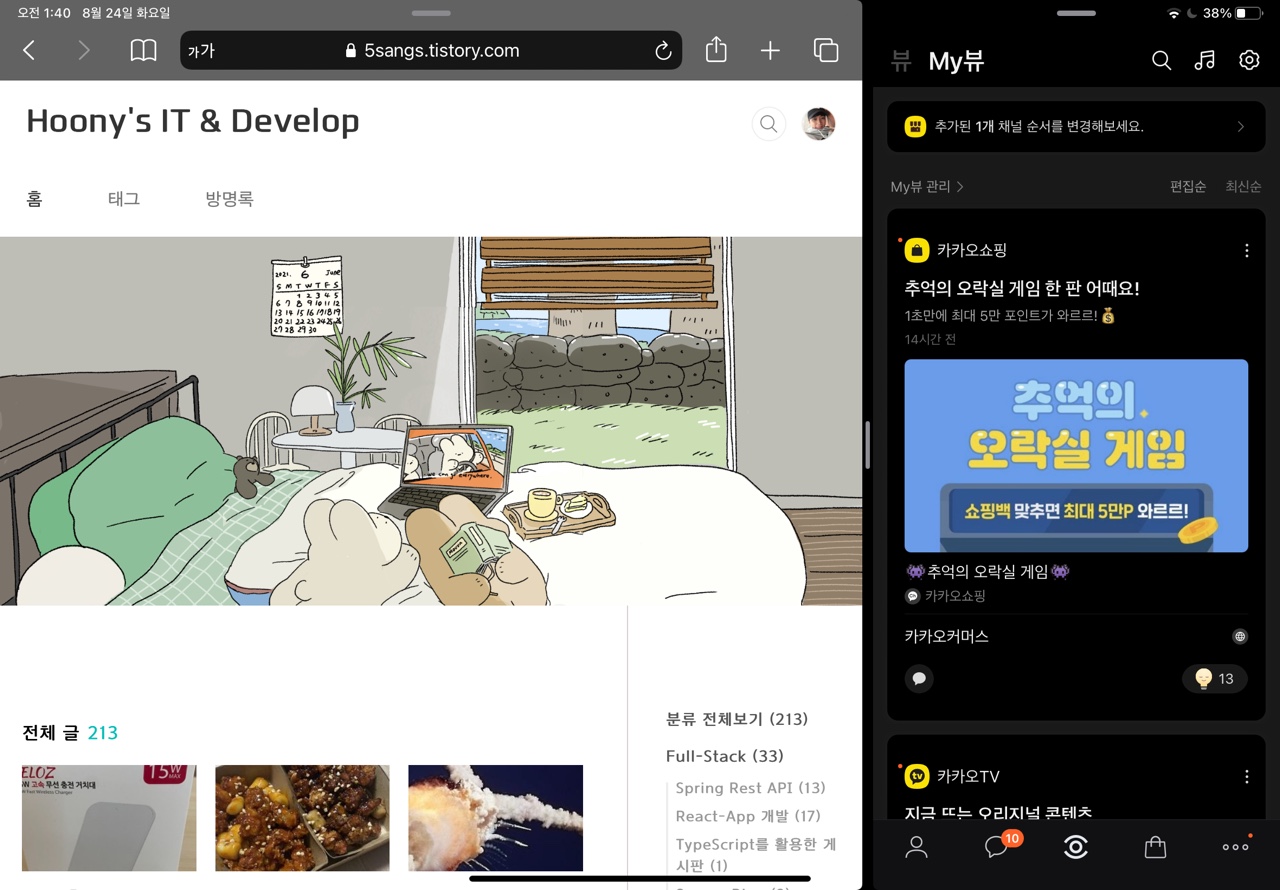Open Spring Rest API (13) subcategory
This screenshot has width=1280, height=890.
[x=750, y=788]
